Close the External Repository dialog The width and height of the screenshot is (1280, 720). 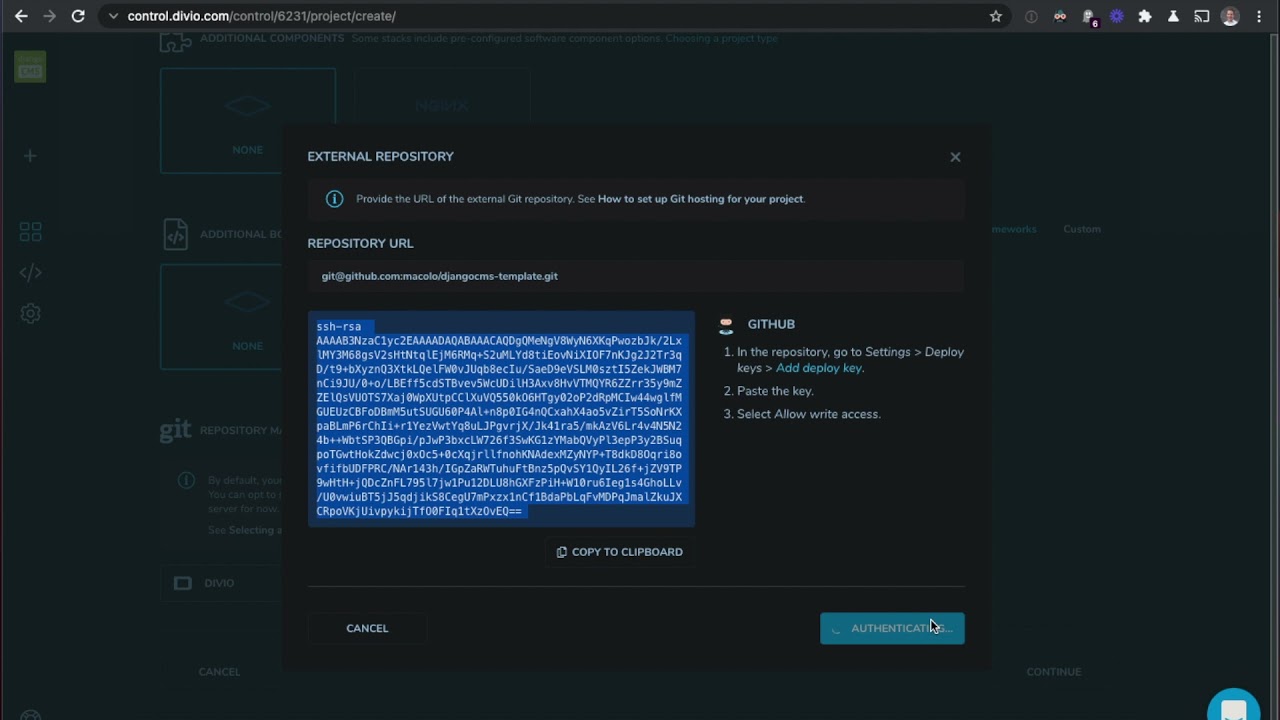955,157
